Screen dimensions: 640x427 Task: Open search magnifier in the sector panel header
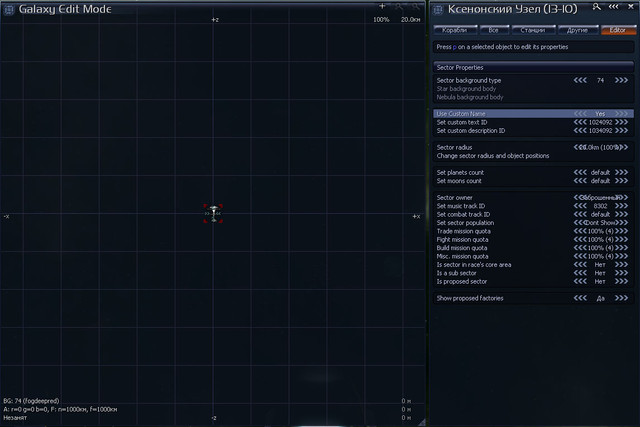pyautogui.click(x=596, y=7)
